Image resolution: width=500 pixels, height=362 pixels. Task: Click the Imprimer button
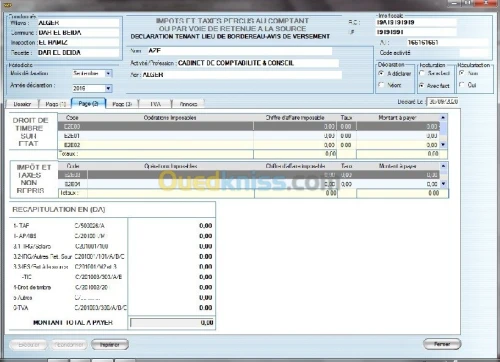tap(110, 345)
